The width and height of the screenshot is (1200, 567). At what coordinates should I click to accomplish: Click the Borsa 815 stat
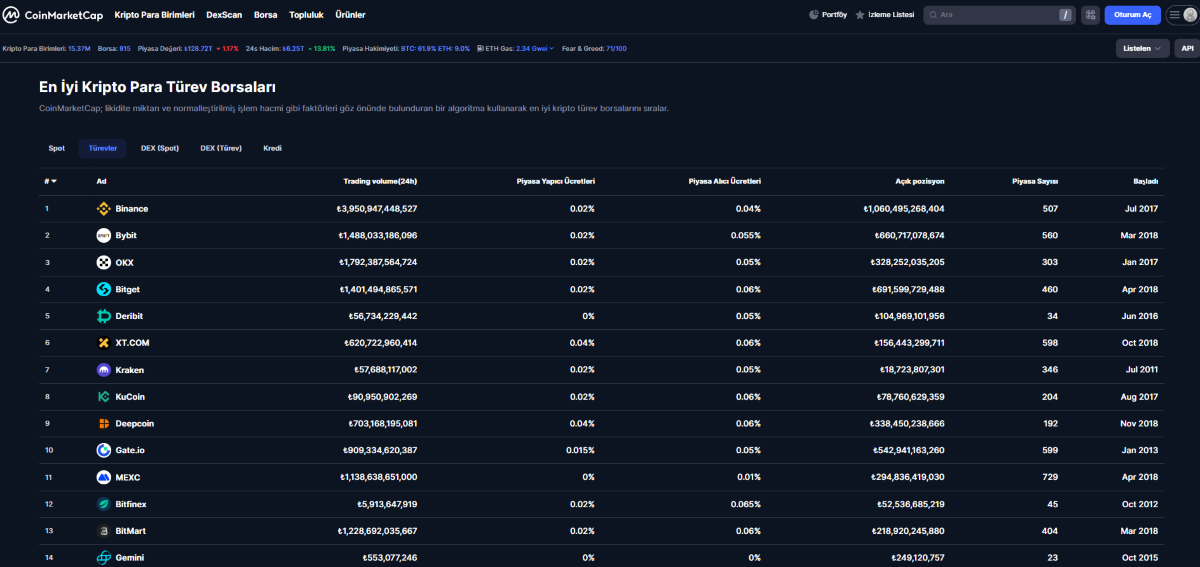114,48
